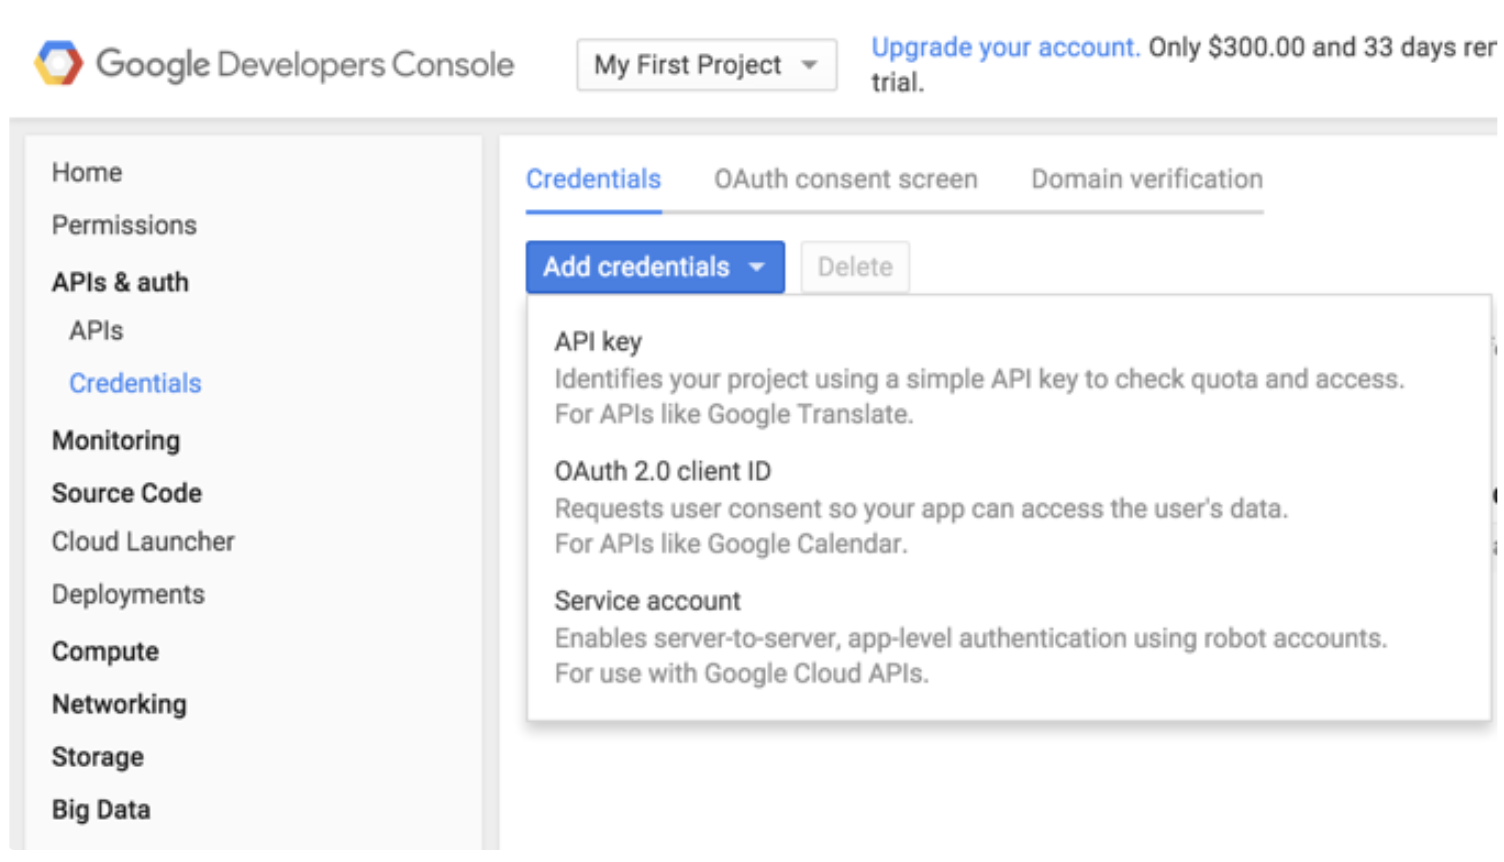Expand the Monitoring section
This screenshot has width=1504, height=862.
pyautogui.click(x=116, y=440)
